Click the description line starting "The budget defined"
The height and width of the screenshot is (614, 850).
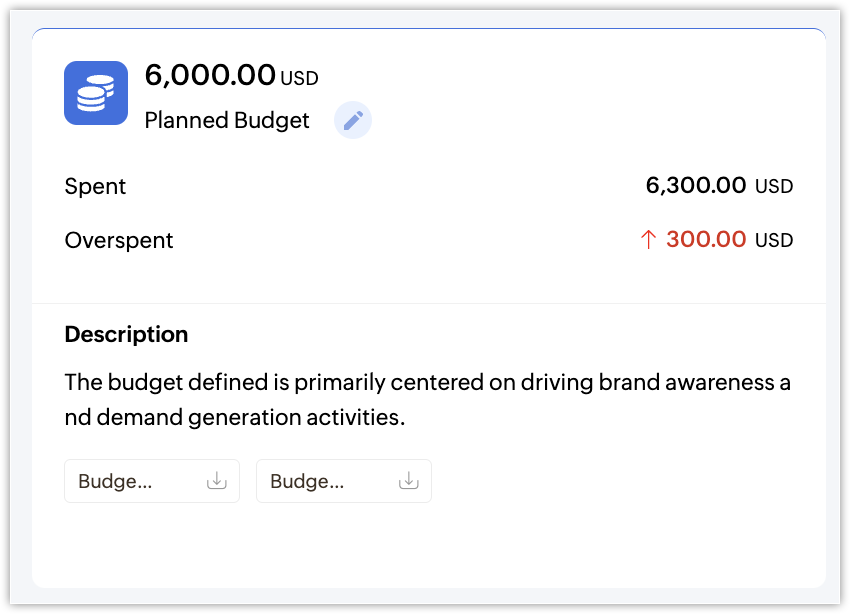click(x=428, y=382)
